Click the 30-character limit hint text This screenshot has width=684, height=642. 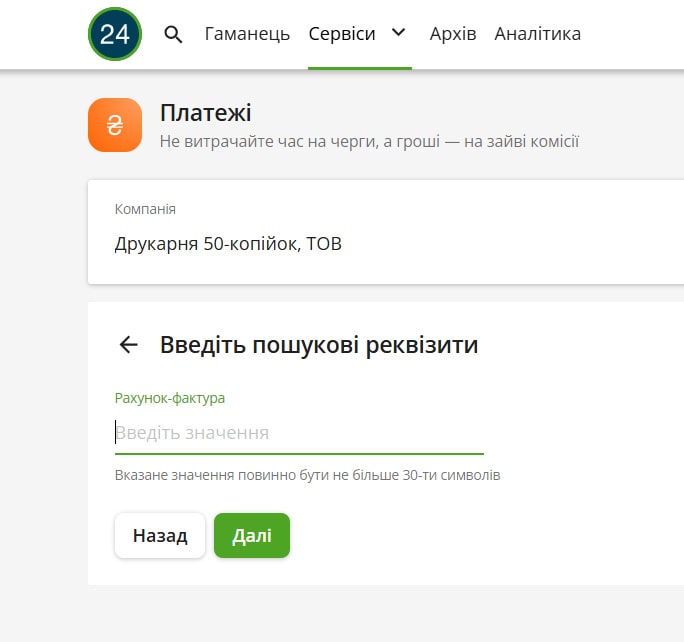[307, 475]
